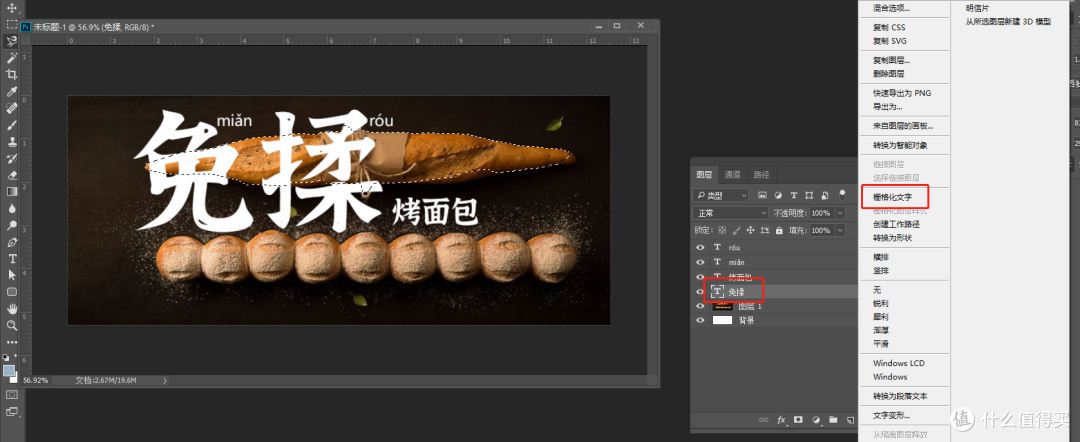Hide the róu text layer
This screenshot has height=442, width=1080.
(x=700, y=247)
